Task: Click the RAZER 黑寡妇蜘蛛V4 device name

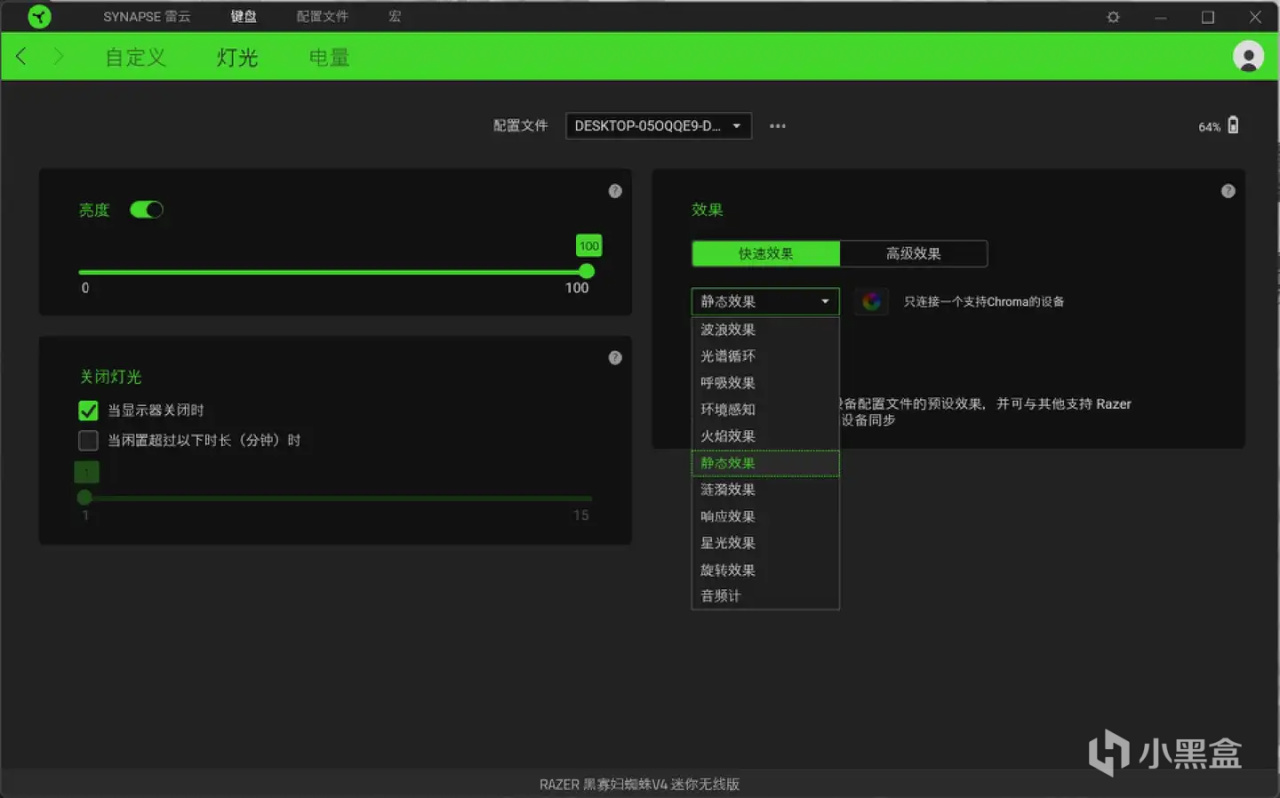Action: tap(640, 784)
